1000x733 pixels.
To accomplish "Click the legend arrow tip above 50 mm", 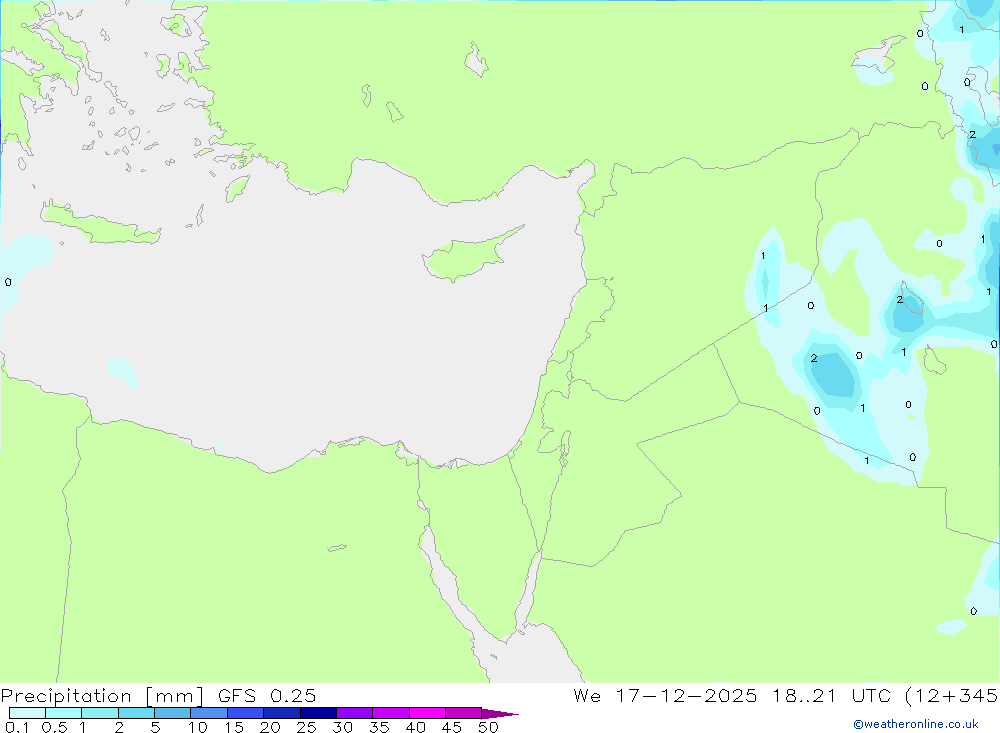I will point(500,714).
